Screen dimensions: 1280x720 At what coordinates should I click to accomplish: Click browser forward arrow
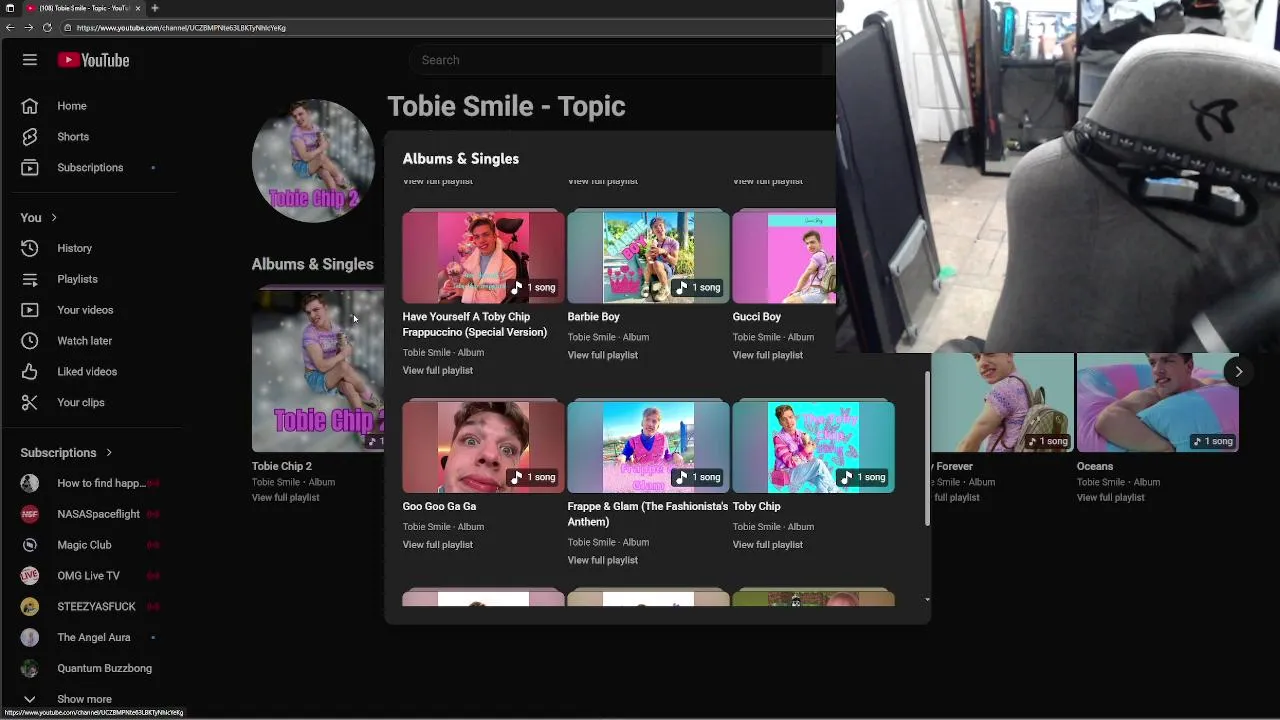click(28, 28)
